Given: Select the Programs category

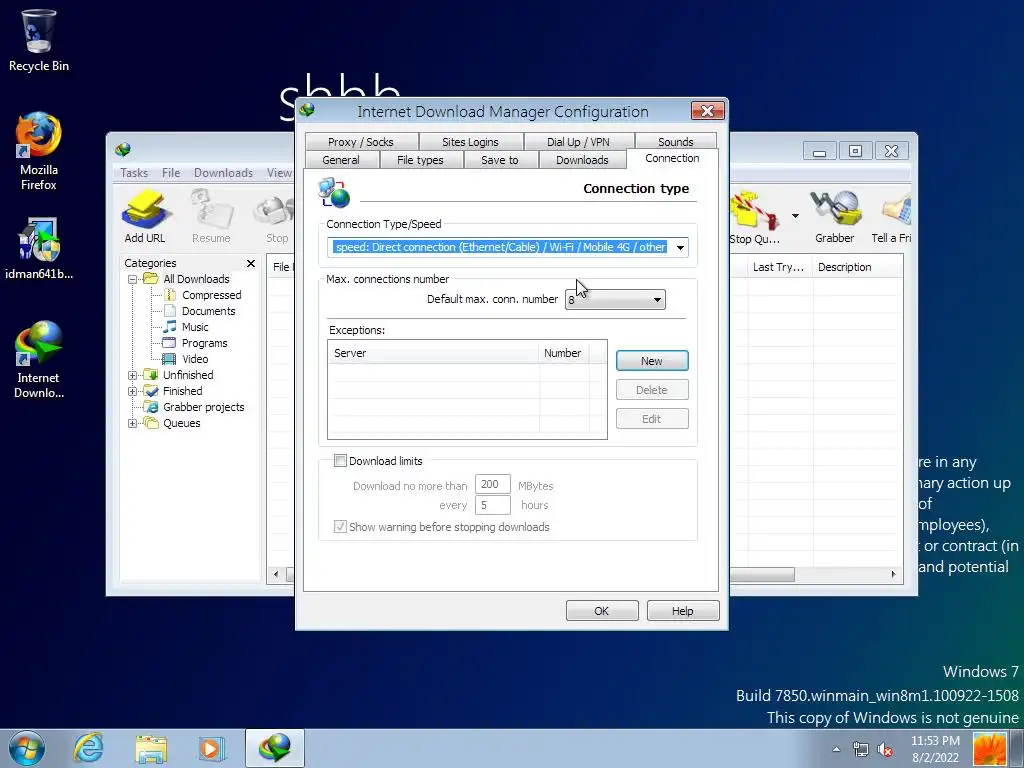Looking at the screenshot, I should click(x=204, y=344).
